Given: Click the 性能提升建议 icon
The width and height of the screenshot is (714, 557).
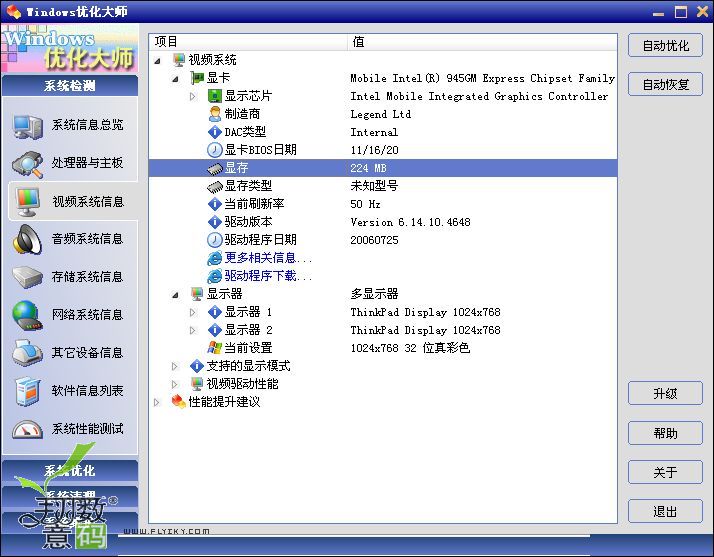Looking at the screenshot, I should (178, 402).
